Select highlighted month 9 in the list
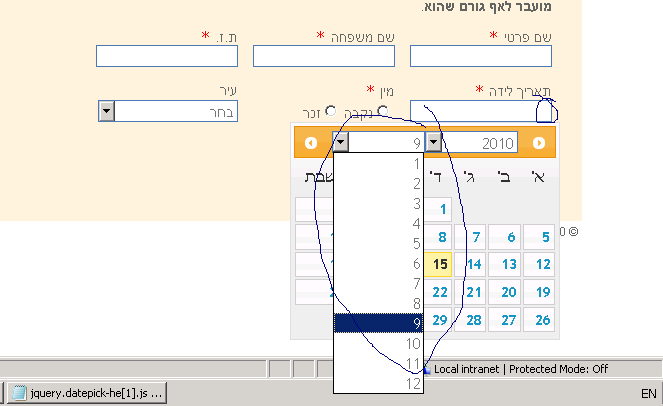 378,323
